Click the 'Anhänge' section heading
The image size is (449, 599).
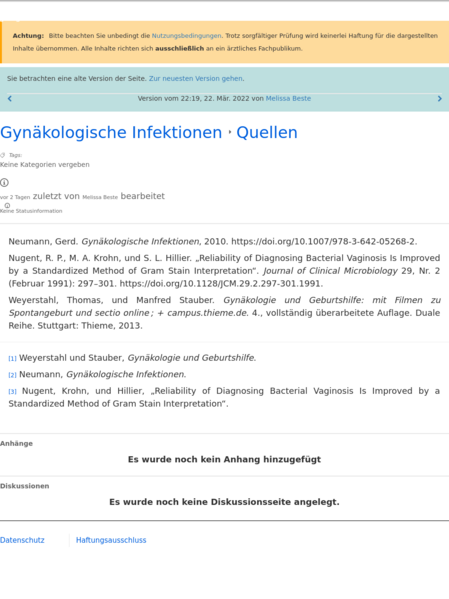pyautogui.click(x=16, y=444)
